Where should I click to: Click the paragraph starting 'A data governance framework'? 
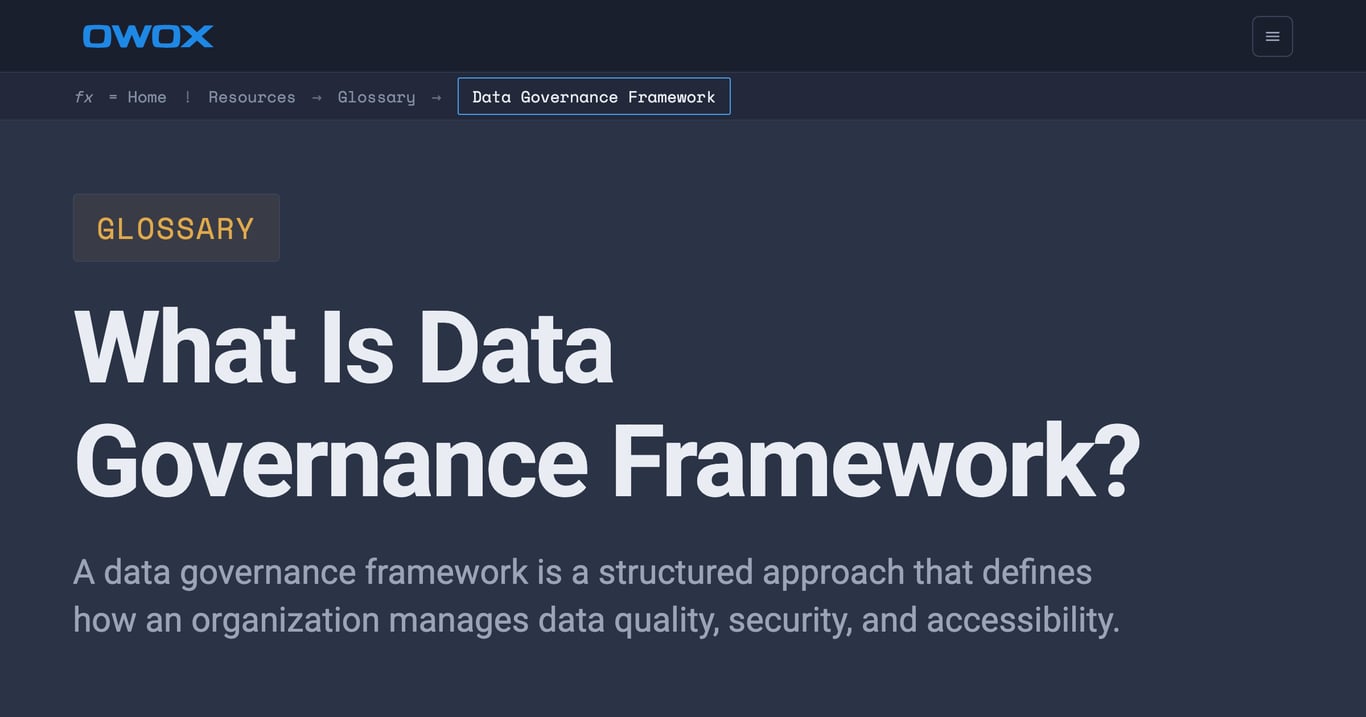tap(597, 596)
